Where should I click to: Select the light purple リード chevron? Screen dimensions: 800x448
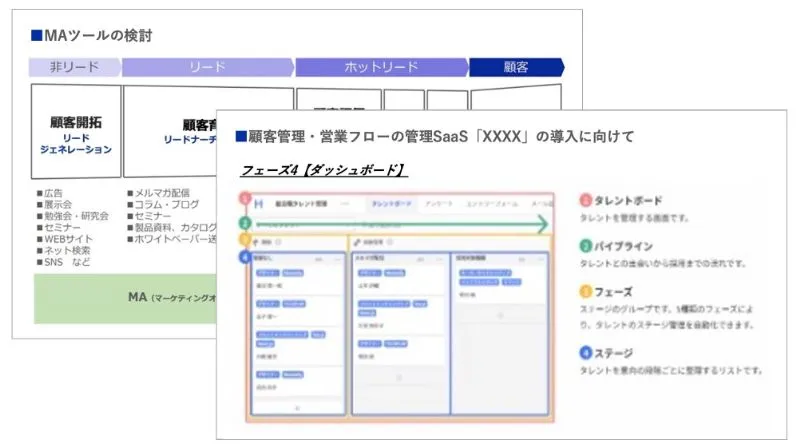click(208, 67)
